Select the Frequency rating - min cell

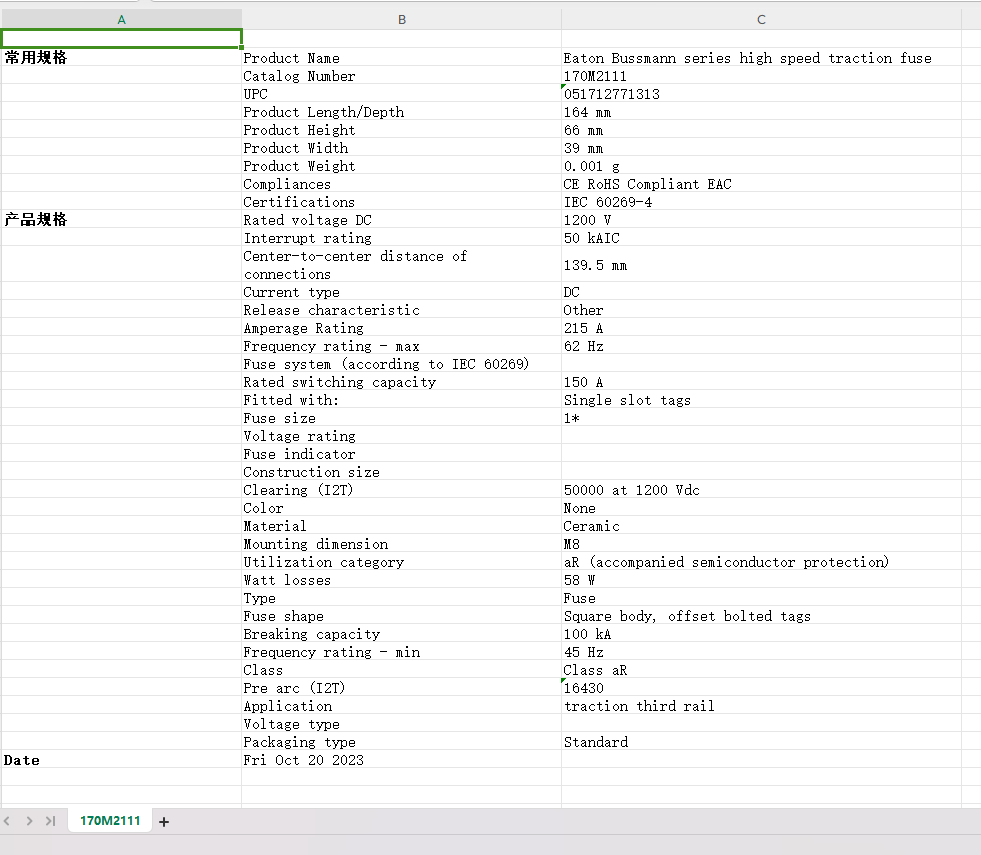[402, 652]
